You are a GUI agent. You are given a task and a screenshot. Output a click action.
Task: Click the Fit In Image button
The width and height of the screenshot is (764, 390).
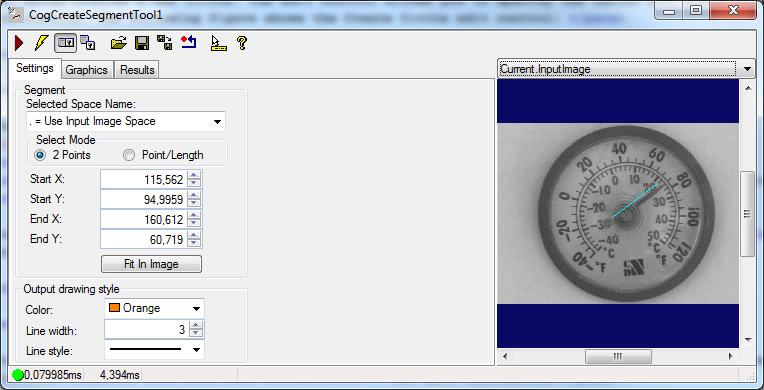click(x=151, y=264)
